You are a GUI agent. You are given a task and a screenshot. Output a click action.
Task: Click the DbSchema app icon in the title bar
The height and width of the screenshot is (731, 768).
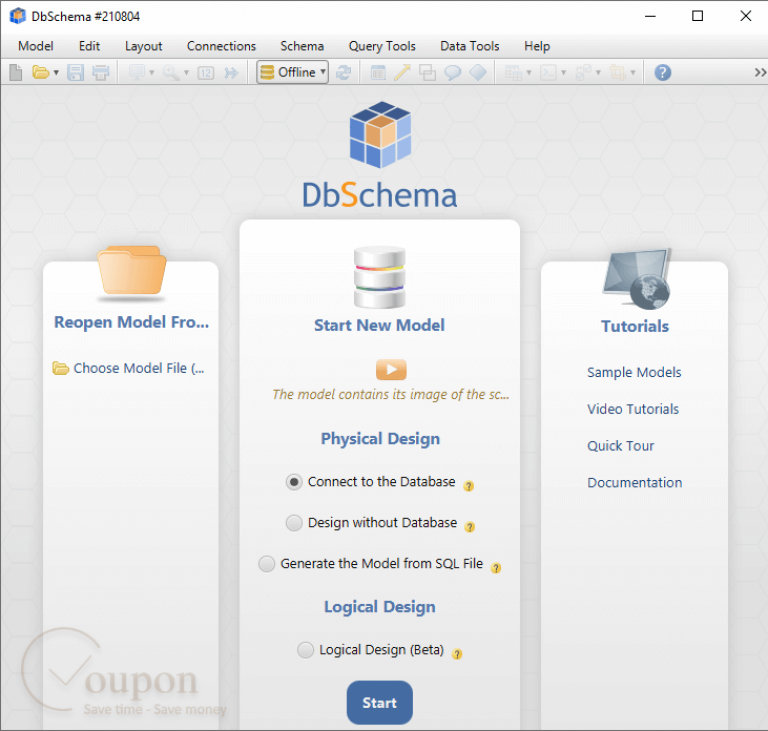click(18, 16)
